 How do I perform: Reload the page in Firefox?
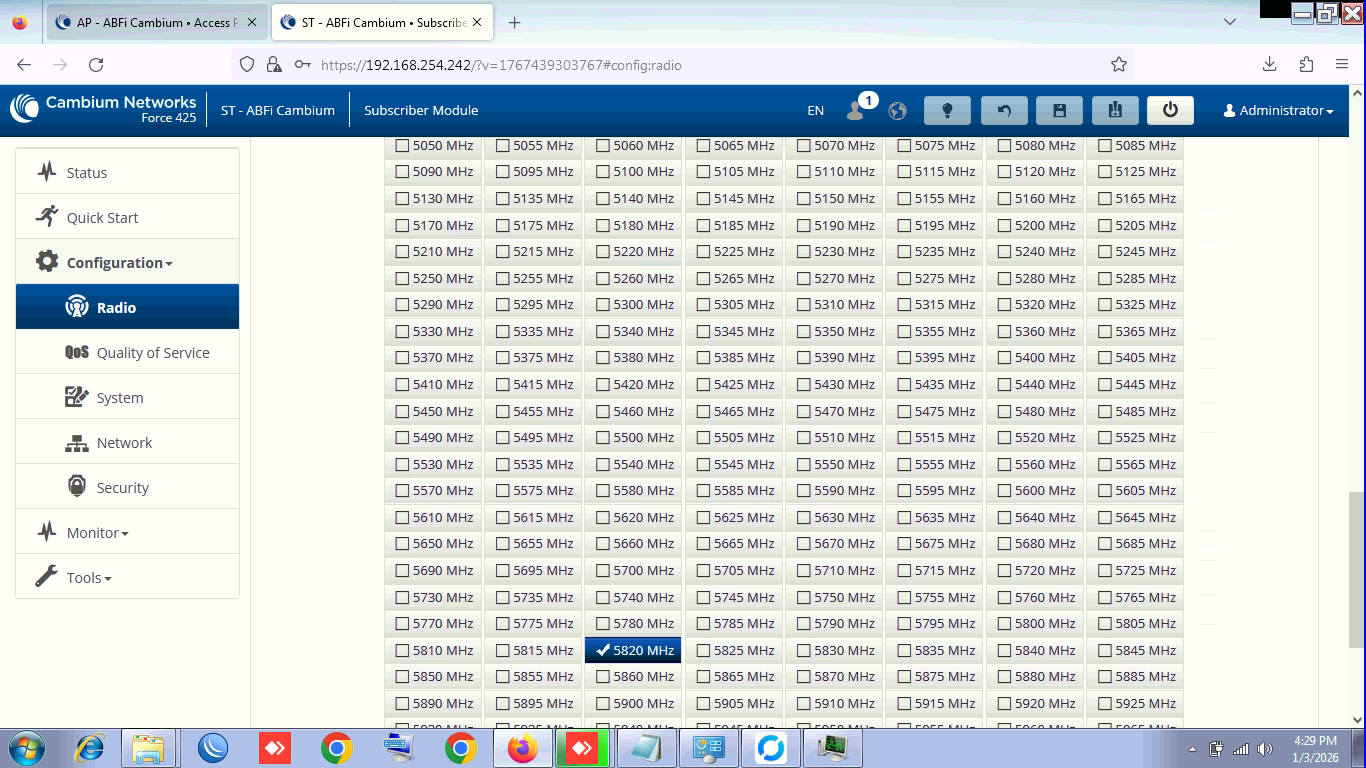[96, 64]
